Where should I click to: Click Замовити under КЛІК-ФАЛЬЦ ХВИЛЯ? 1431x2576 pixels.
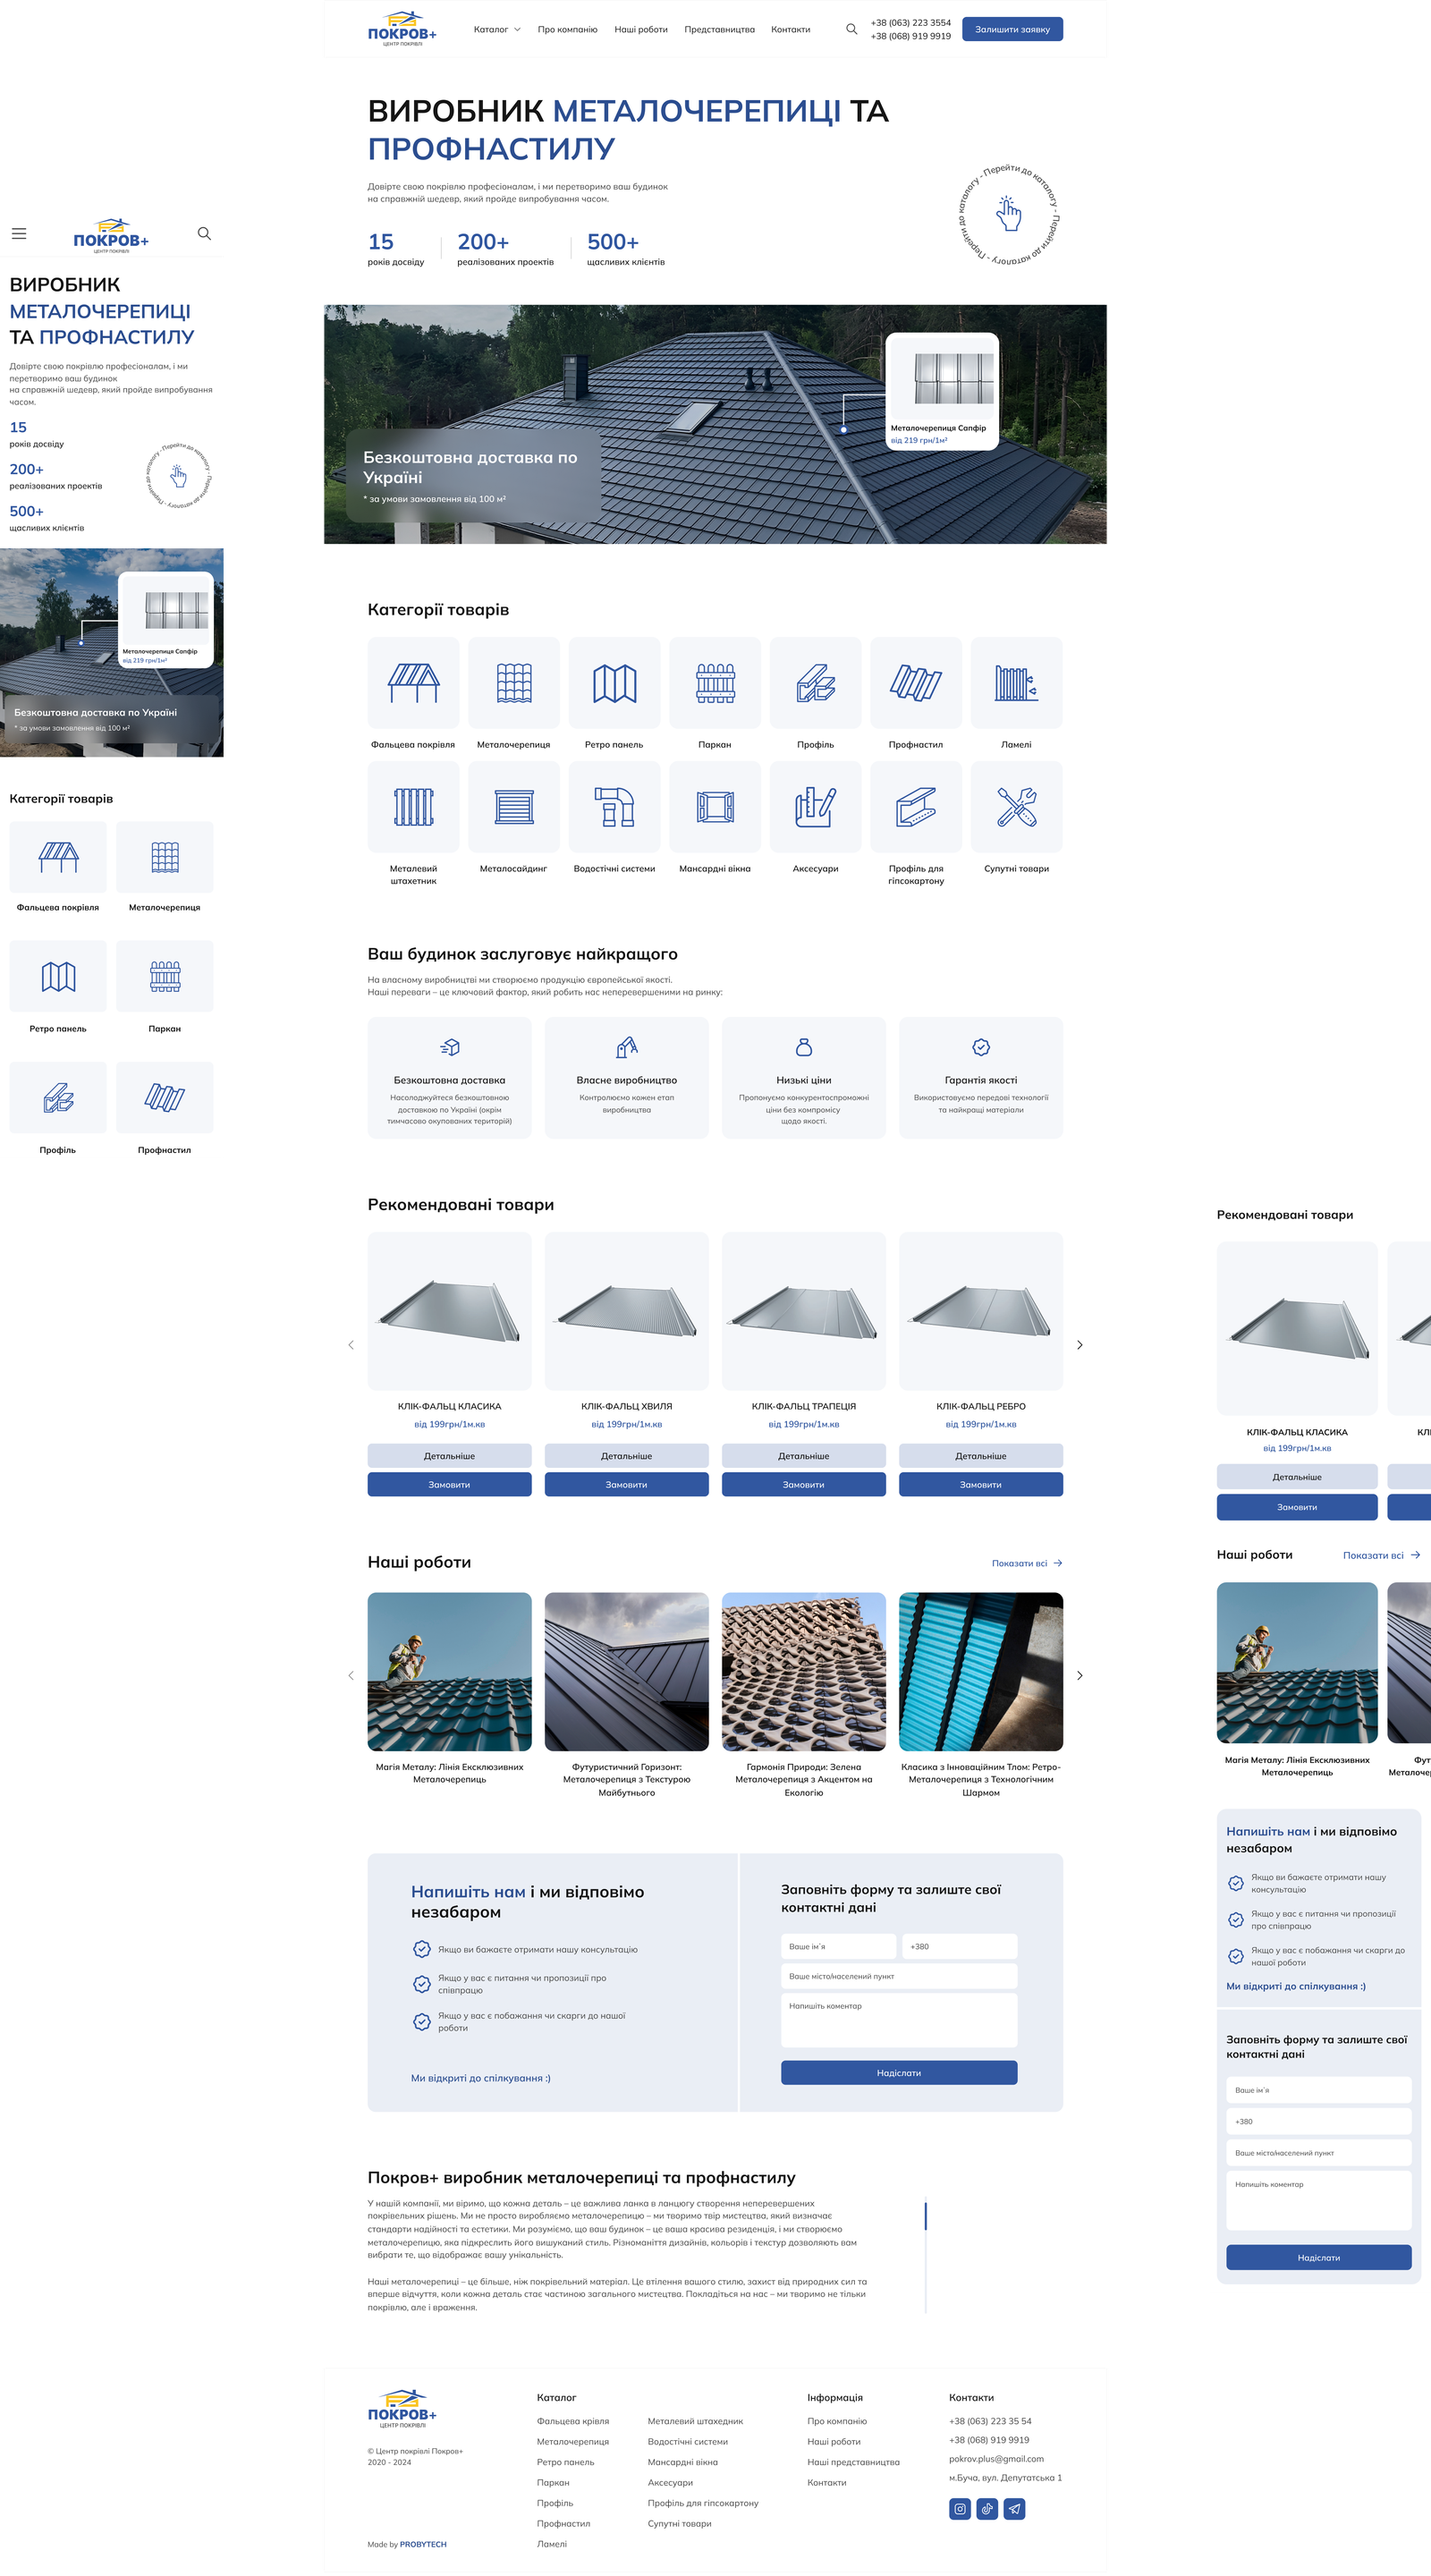626,1484
